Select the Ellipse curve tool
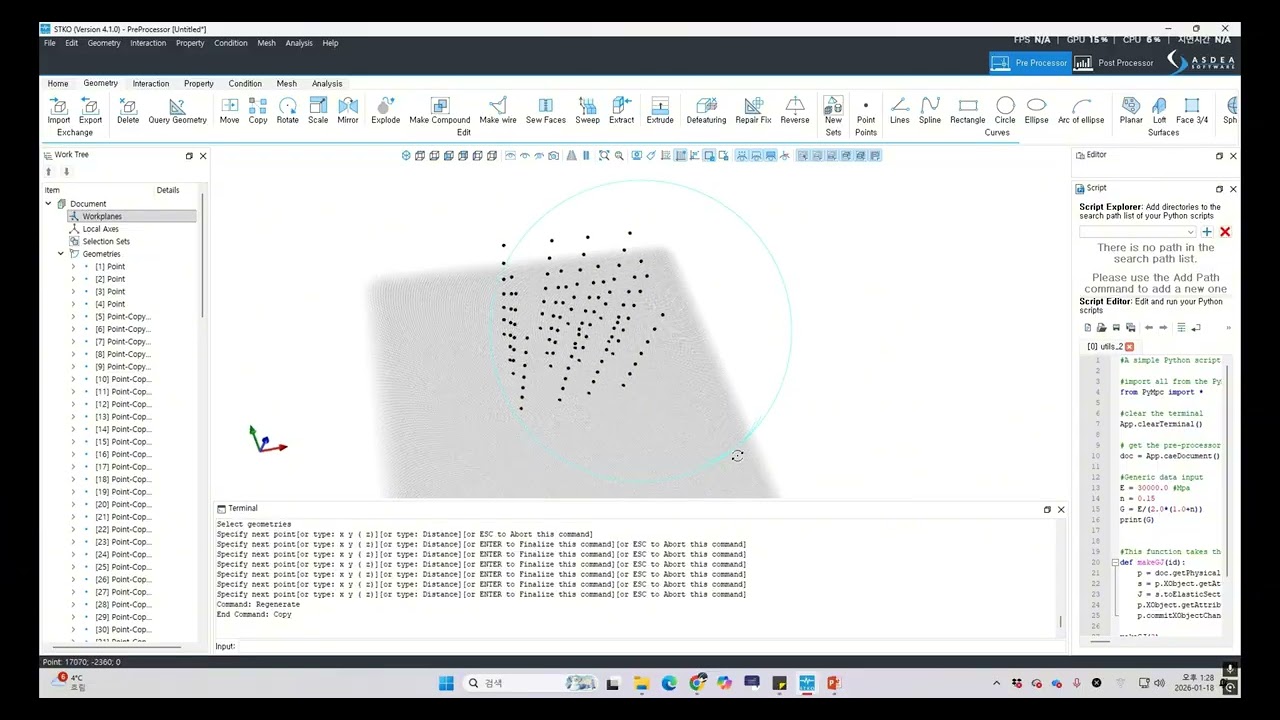The width and height of the screenshot is (1280, 720). point(1036,110)
